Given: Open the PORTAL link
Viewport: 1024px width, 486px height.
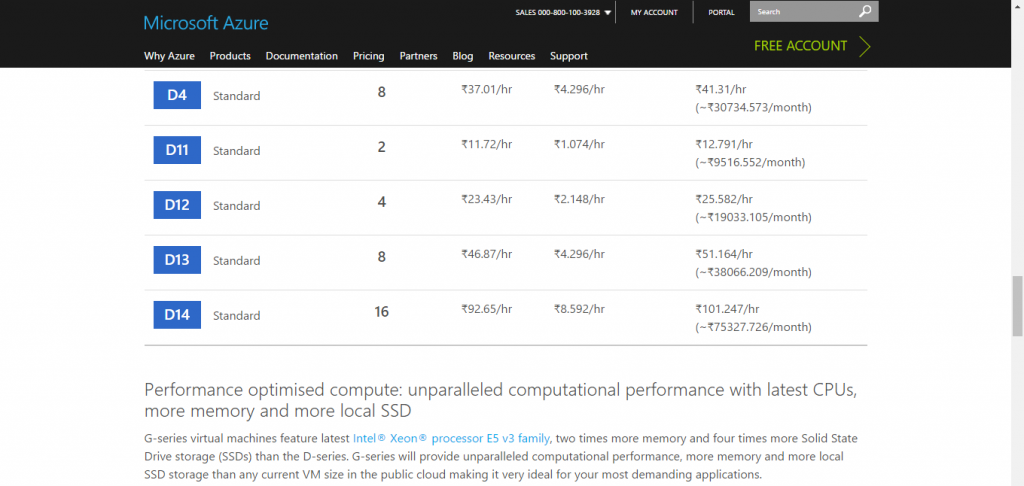Looking at the screenshot, I should tap(721, 13).
